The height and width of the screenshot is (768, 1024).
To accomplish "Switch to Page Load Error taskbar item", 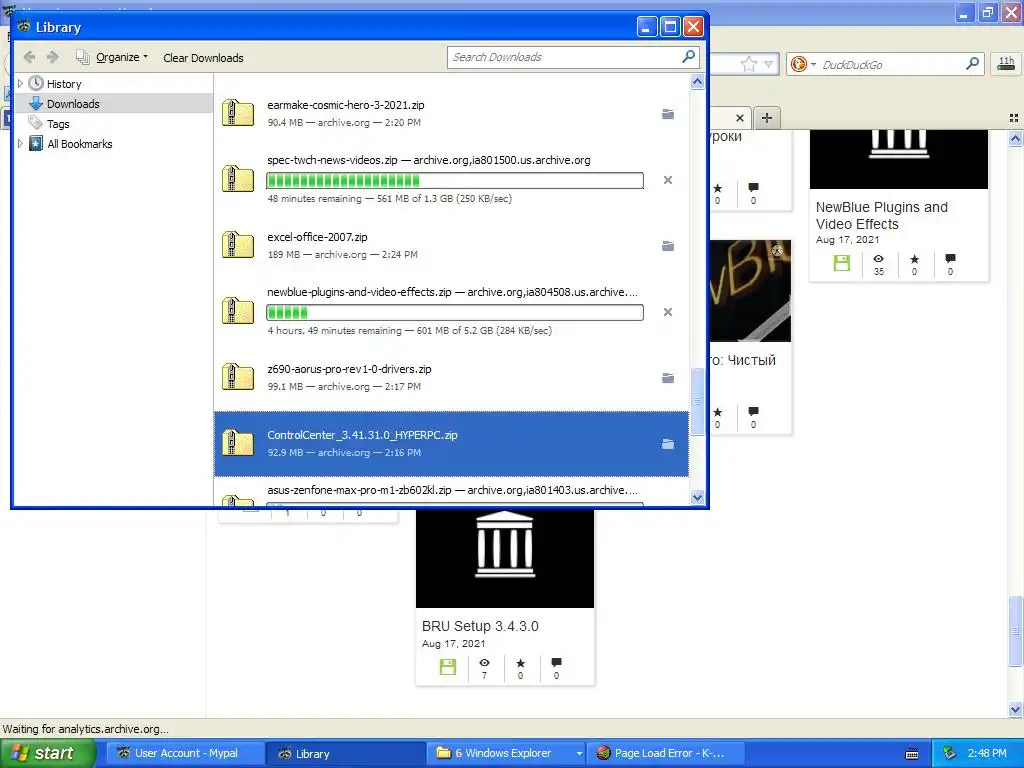I will coord(665,754).
